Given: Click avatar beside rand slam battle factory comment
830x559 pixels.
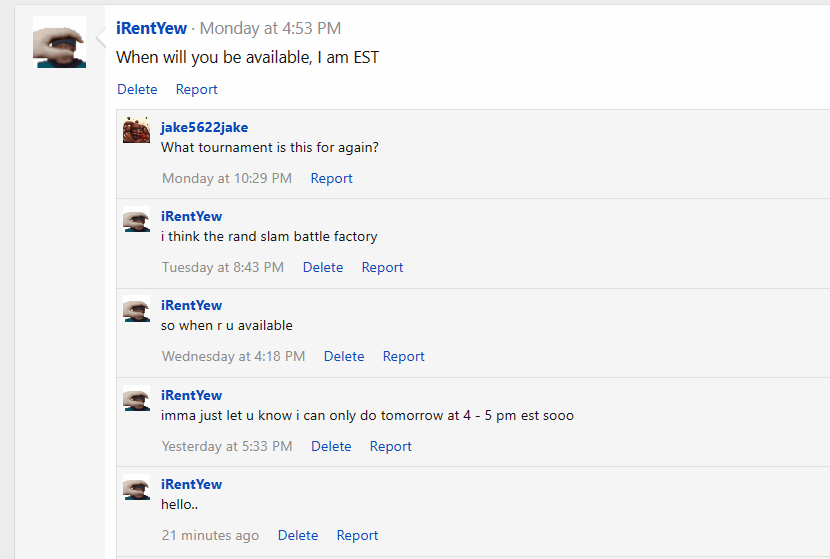Looking at the screenshot, I should pyautogui.click(x=137, y=219).
